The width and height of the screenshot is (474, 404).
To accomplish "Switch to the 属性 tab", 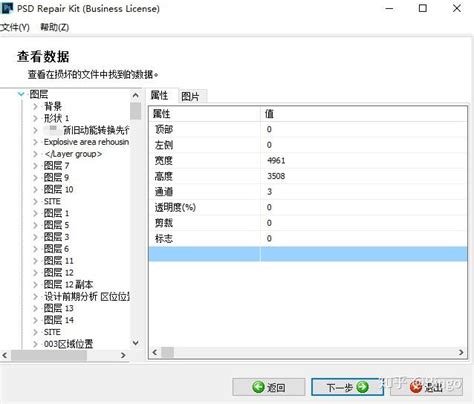I will [160, 96].
